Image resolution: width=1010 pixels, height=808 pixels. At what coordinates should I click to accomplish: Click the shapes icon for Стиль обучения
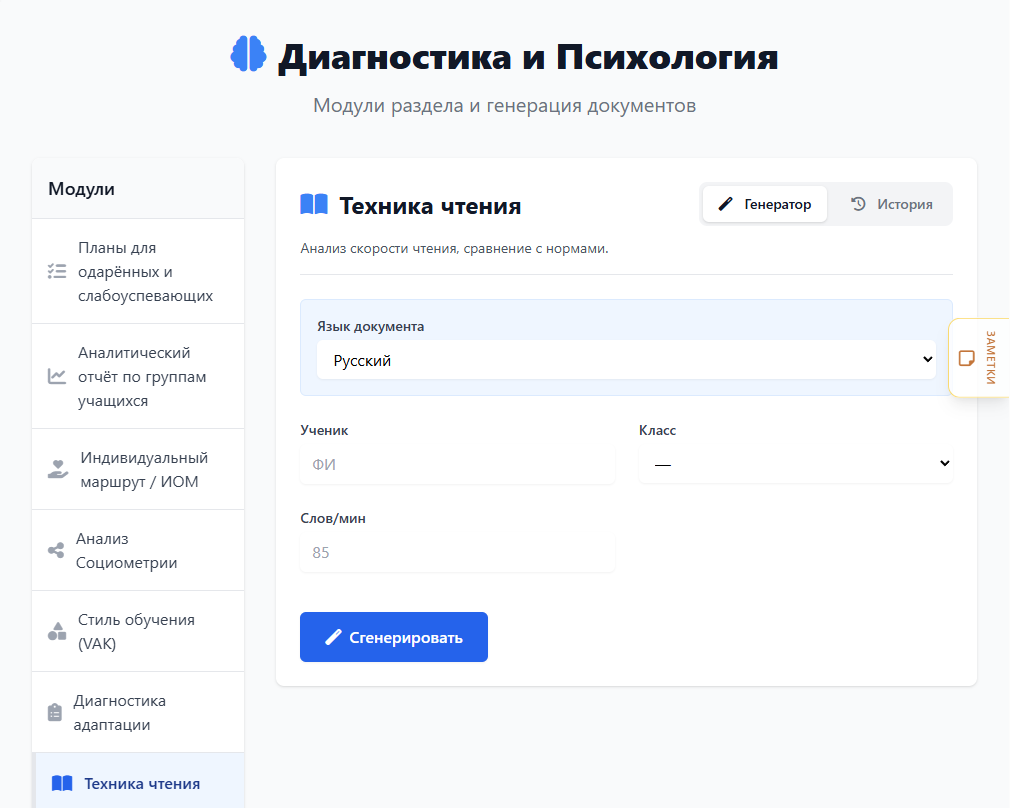pos(57,631)
